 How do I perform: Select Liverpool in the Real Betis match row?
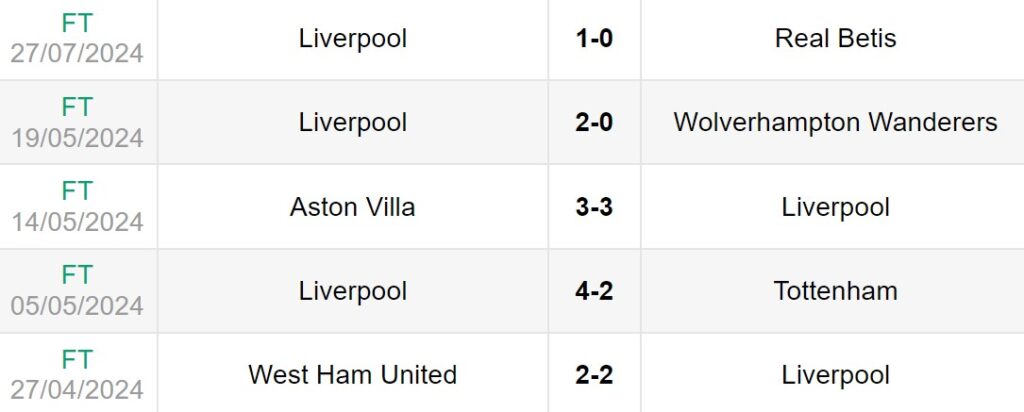point(352,39)
